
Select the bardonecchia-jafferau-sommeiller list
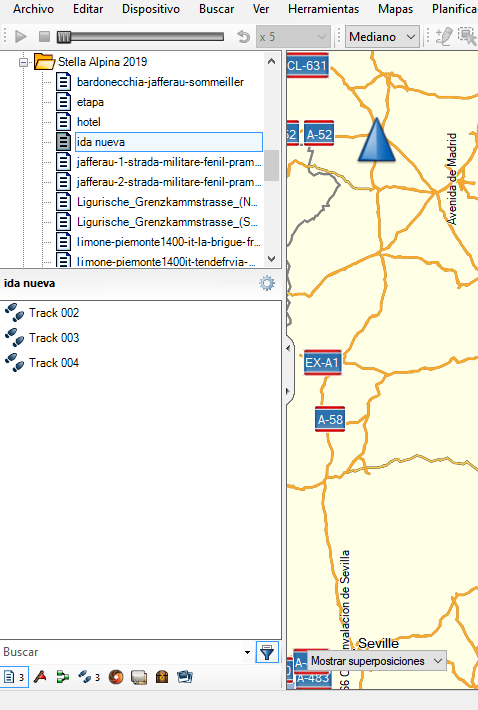pyautogui.click(x=160, y=82)
